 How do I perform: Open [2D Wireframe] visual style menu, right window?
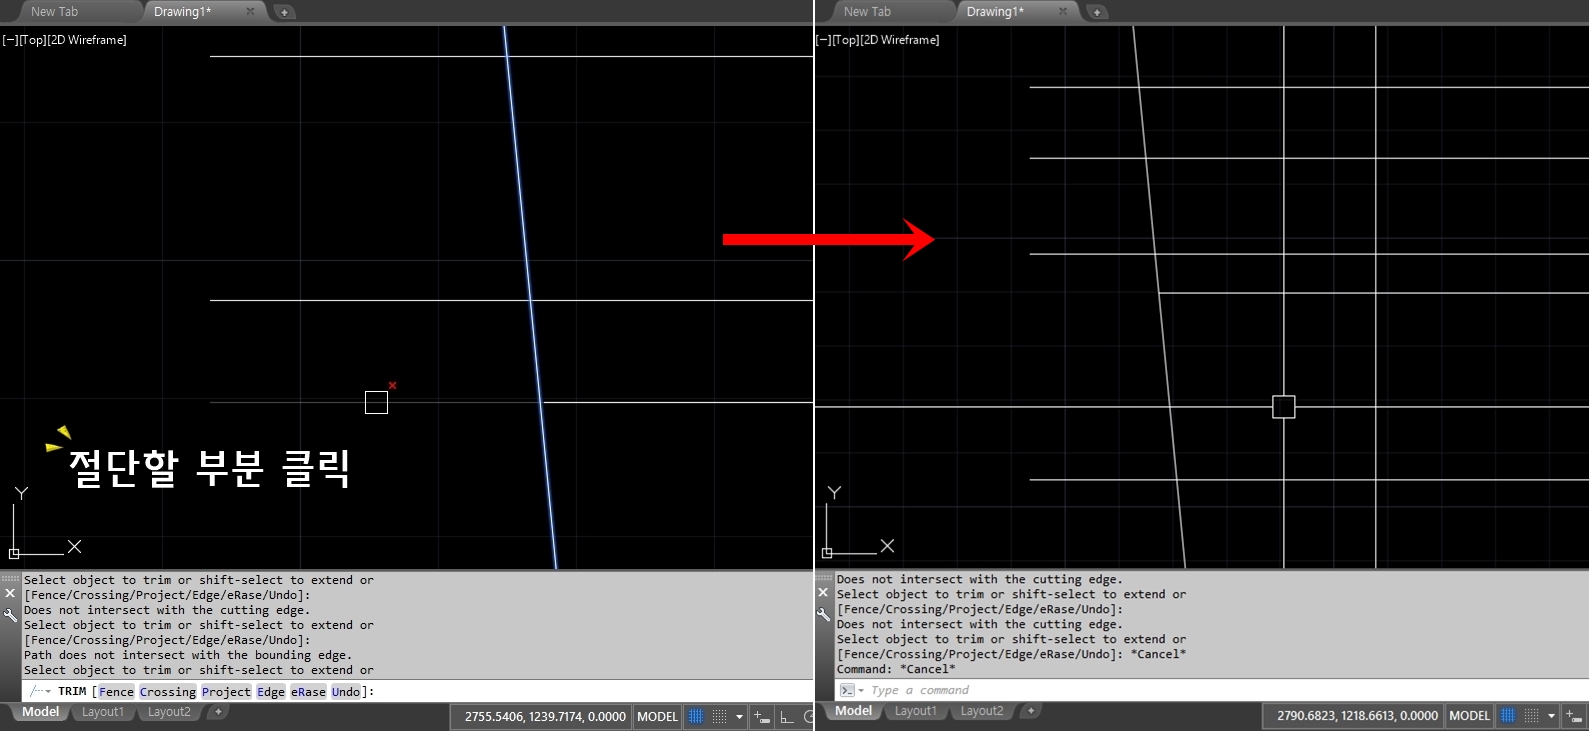[x=900, y=40]
